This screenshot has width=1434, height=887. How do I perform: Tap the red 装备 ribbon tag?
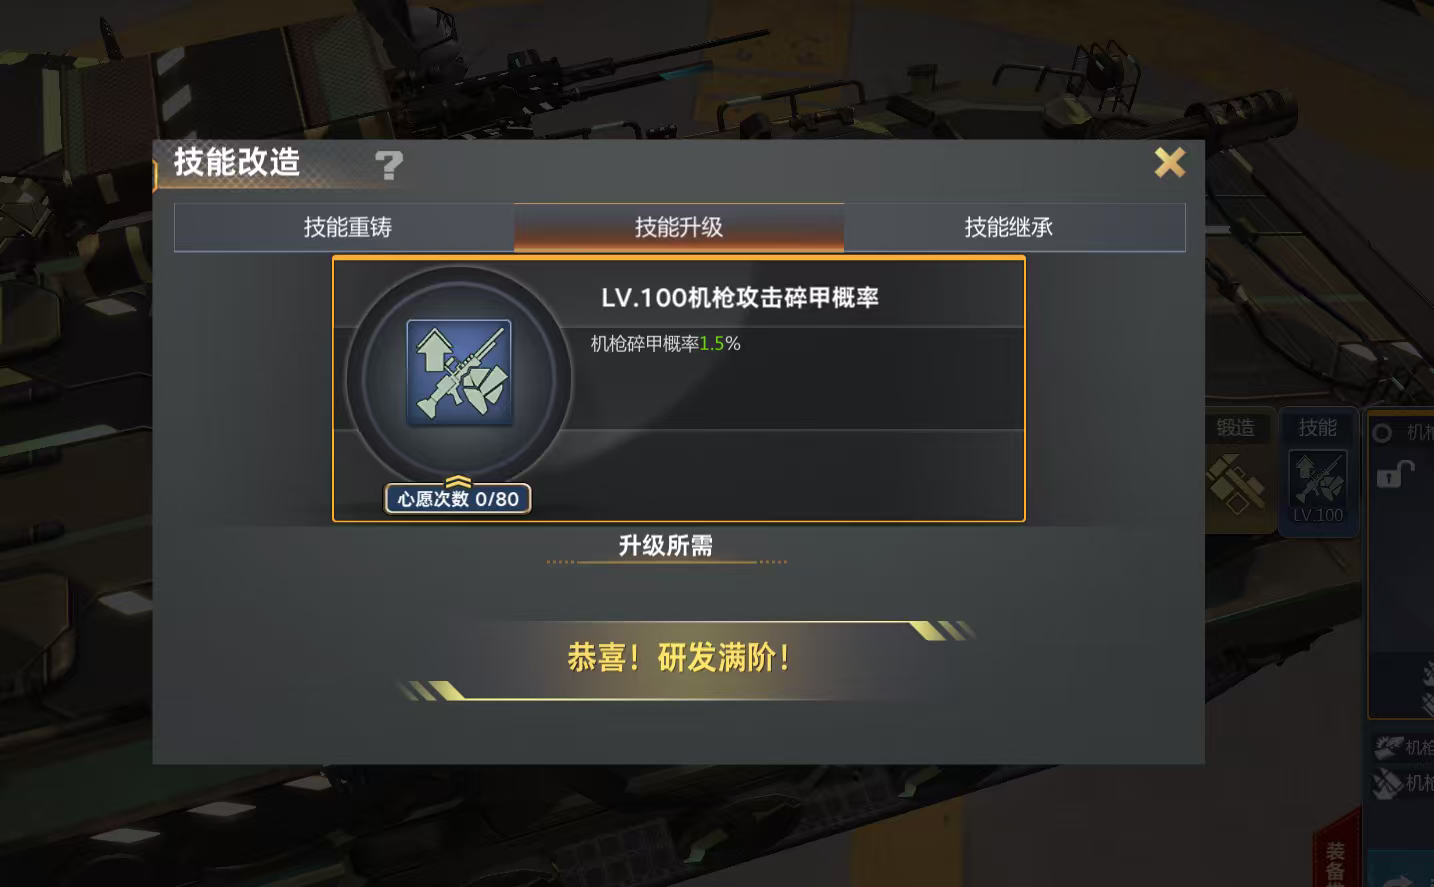pos(1336,858)
